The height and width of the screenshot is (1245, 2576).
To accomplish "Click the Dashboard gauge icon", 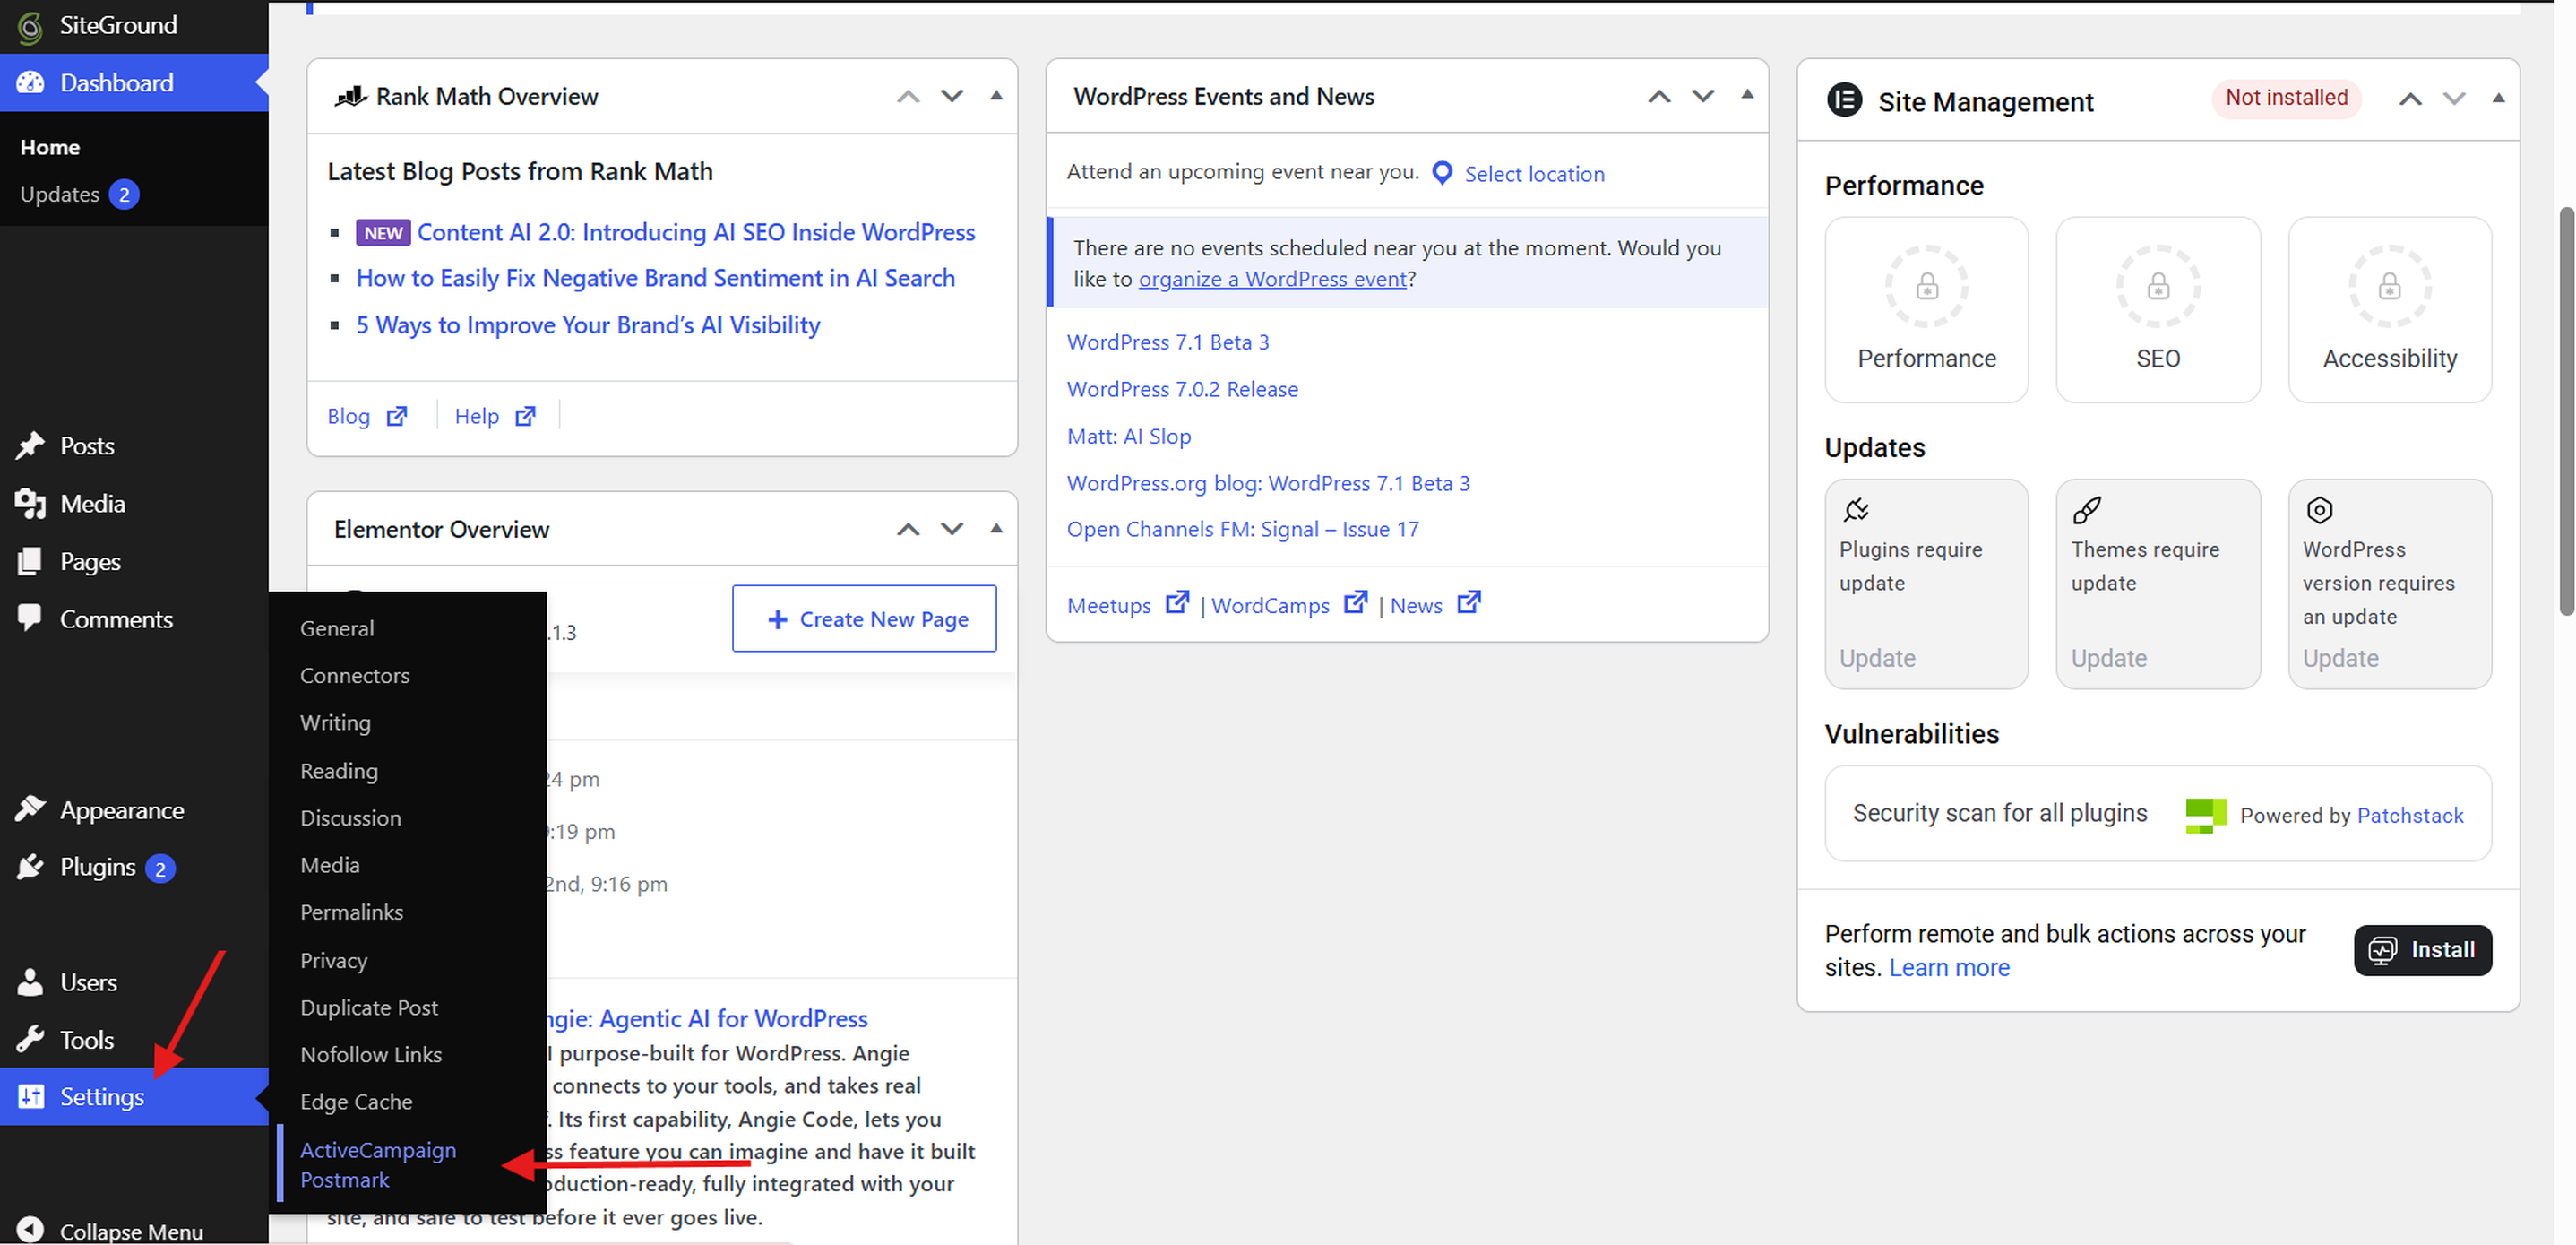I will (x=30, y=83).
